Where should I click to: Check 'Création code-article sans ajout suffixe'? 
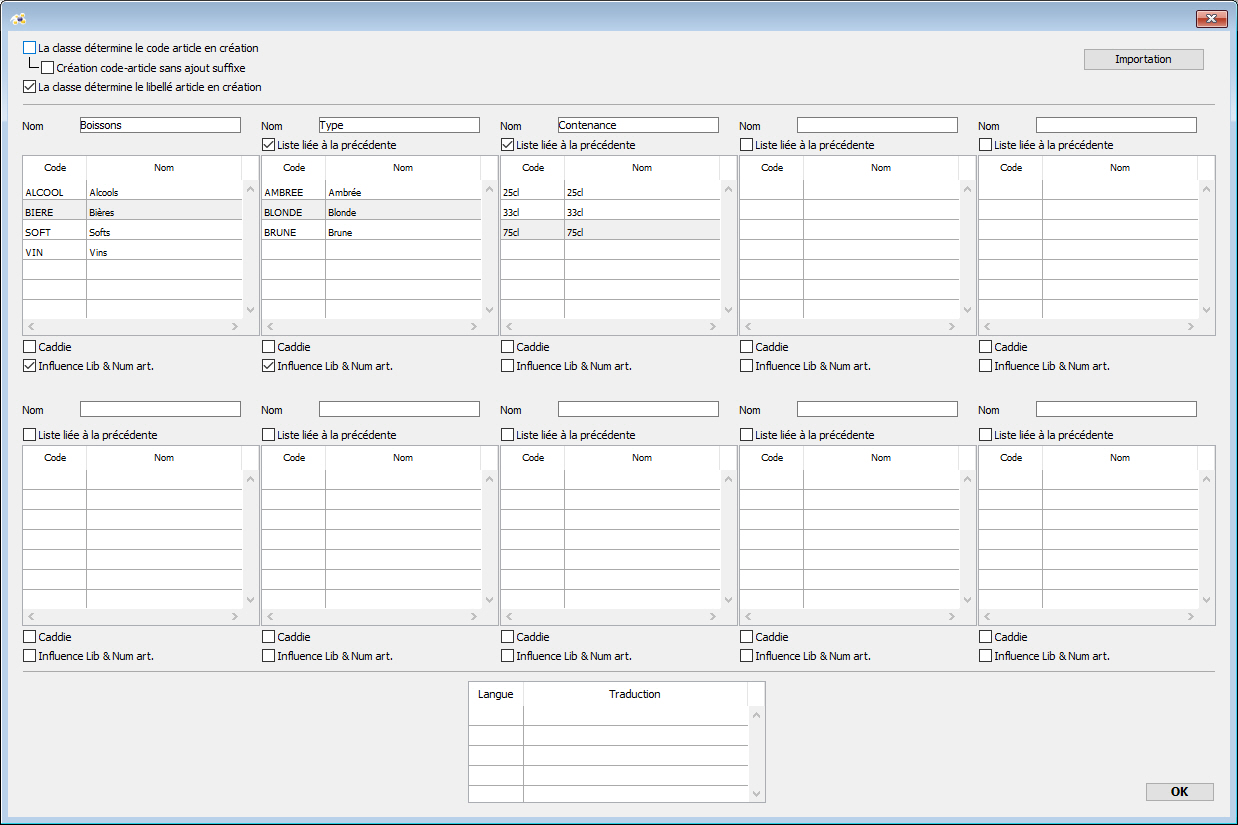(48, 68)
